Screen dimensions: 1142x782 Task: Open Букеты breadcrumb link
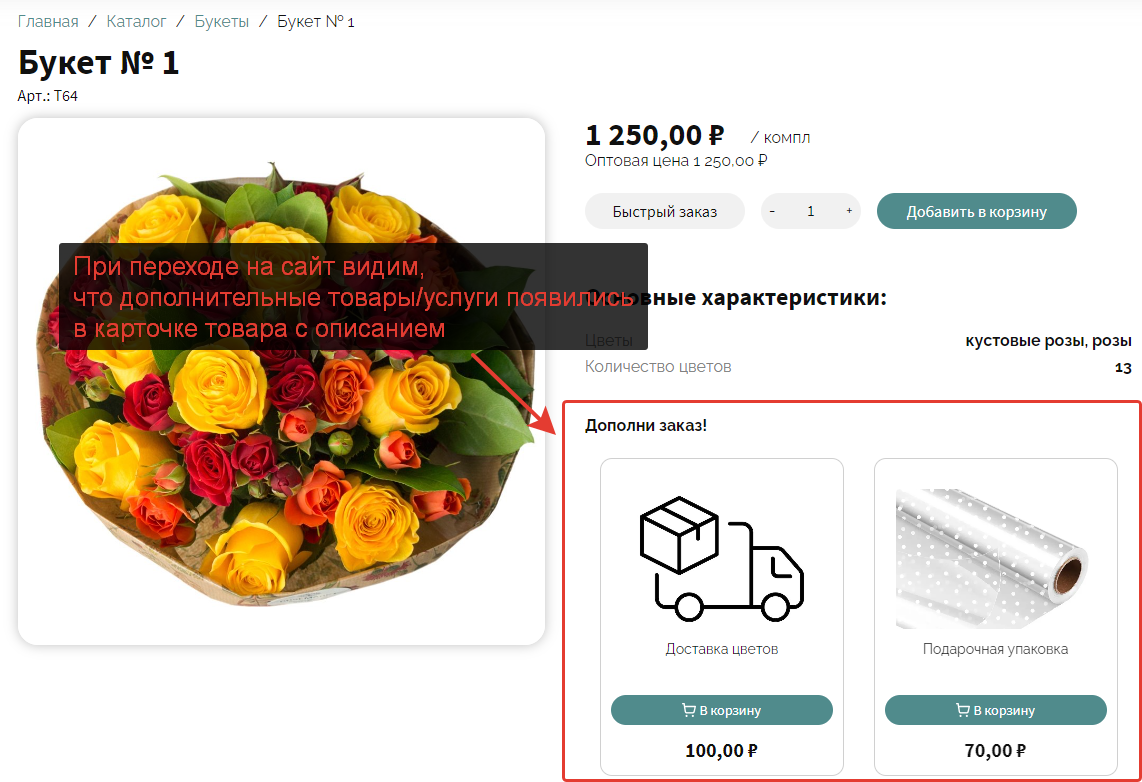click(x=221, y=22)
